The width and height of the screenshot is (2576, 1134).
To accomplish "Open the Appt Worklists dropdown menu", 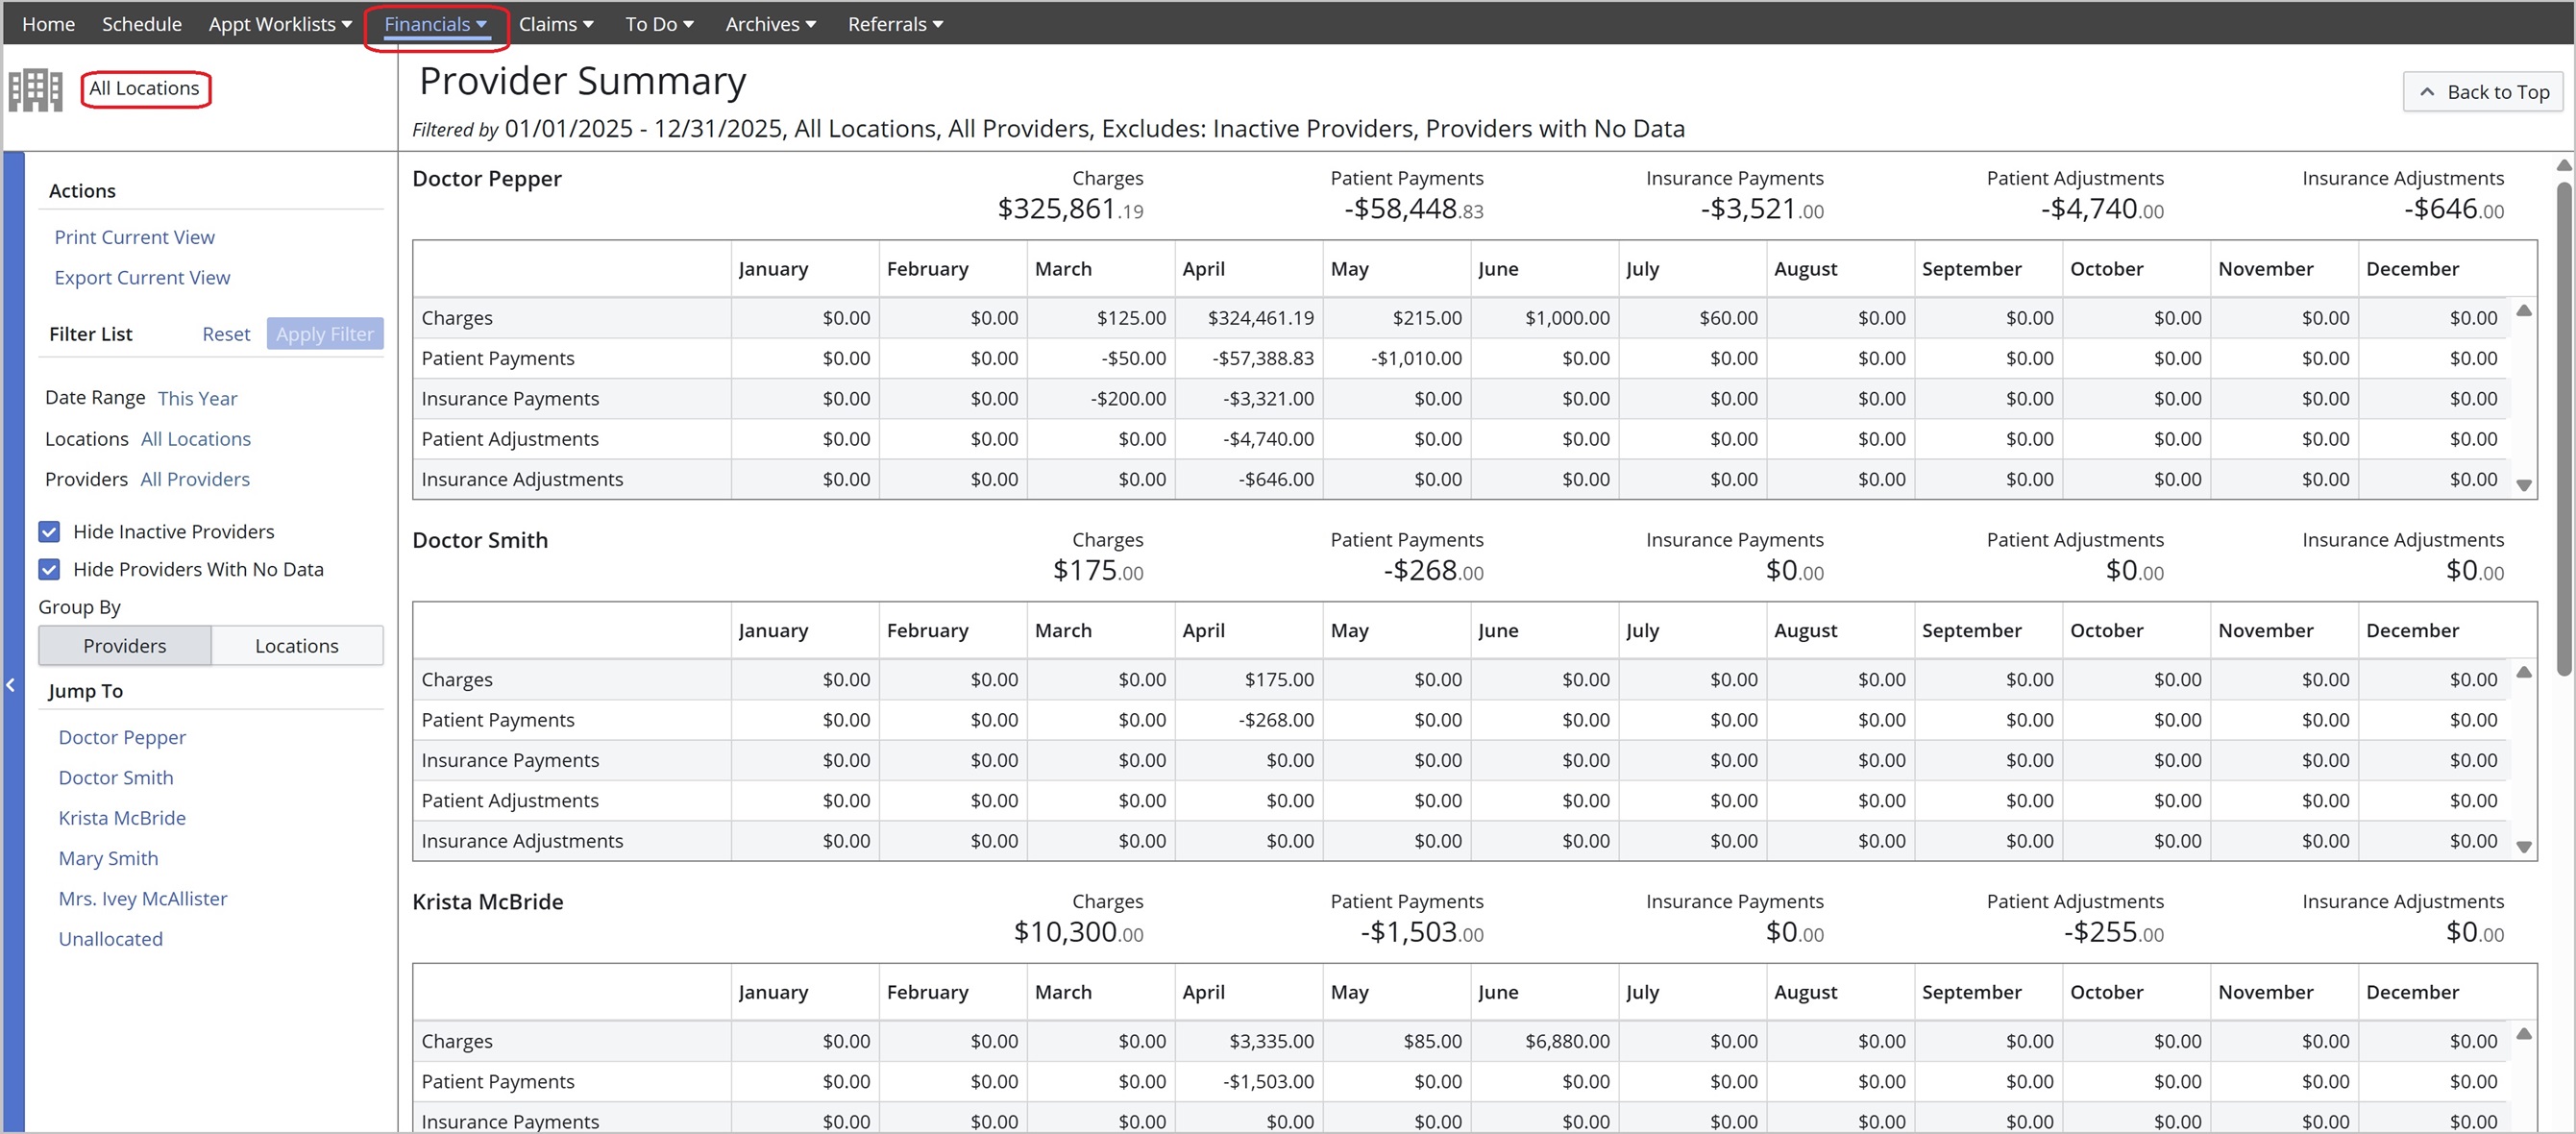I will point(280,24).
